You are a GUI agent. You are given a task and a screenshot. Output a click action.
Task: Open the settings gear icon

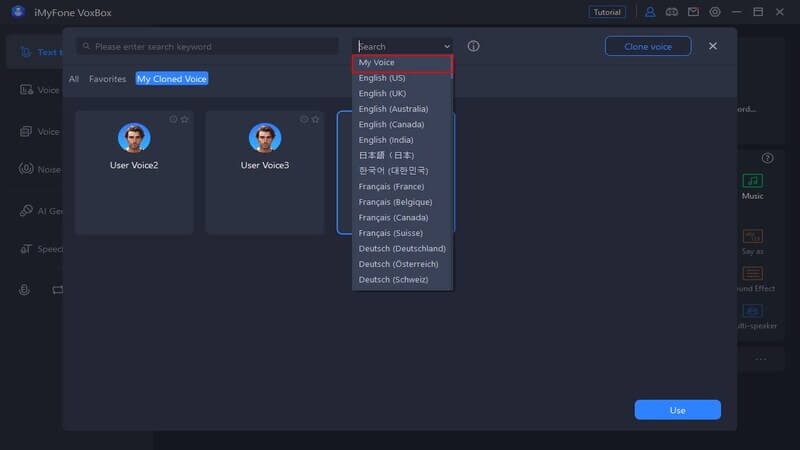coord(715,12)
